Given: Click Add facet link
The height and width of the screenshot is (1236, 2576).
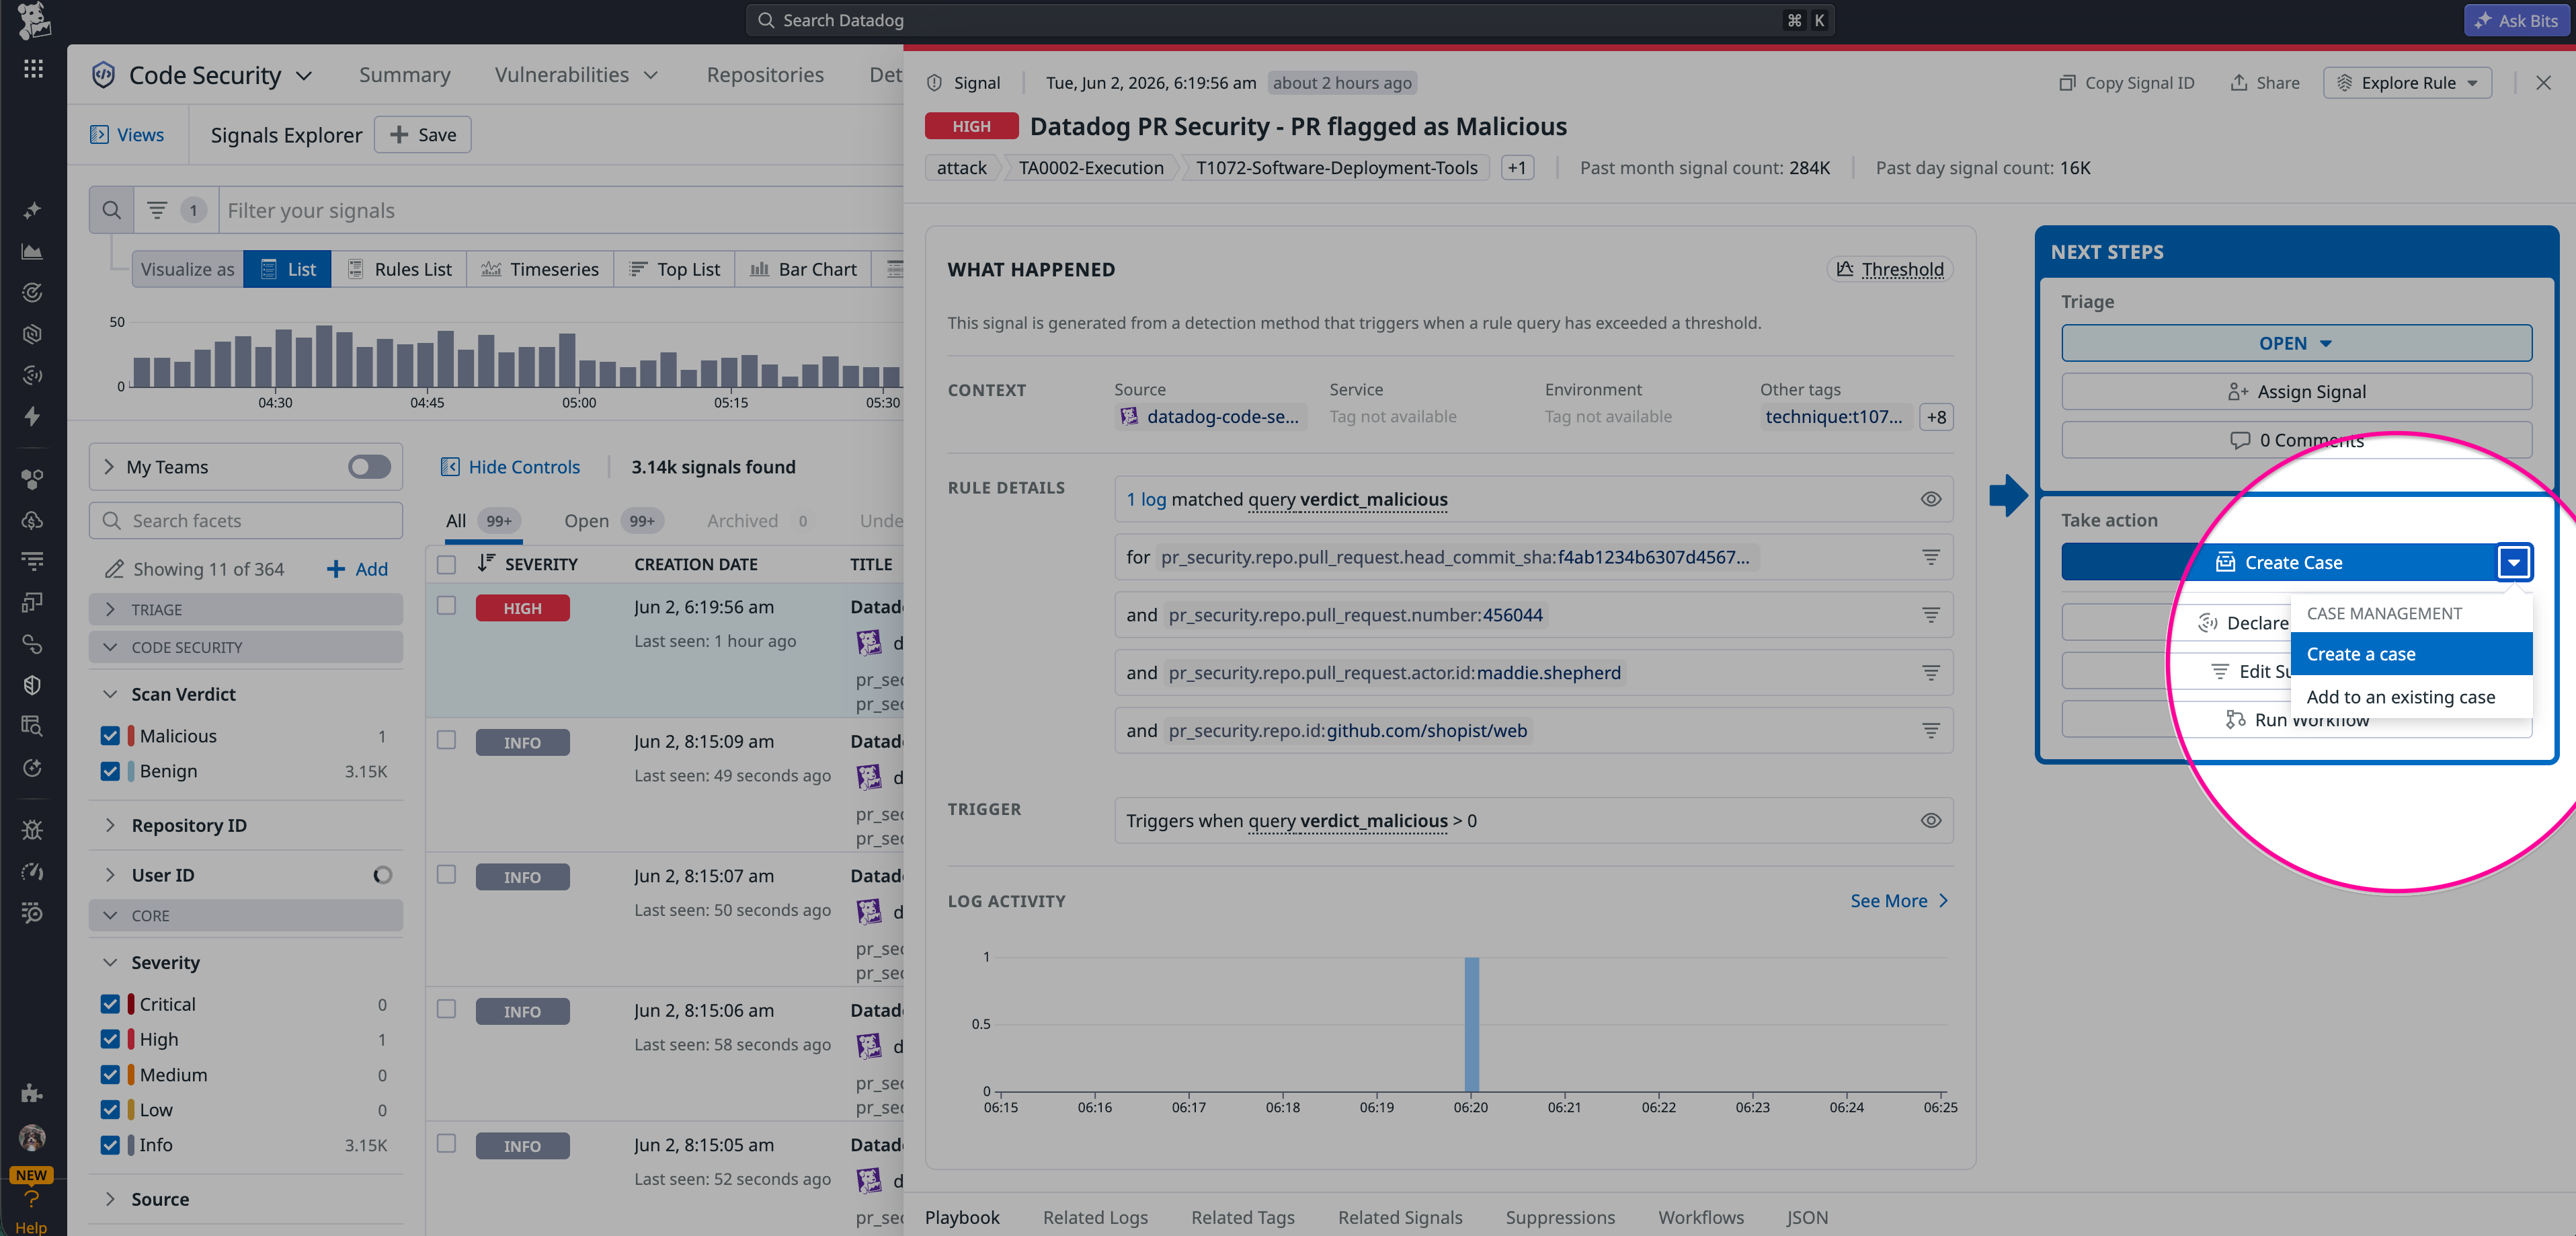Looking at the screenshot, I should click(x=357, y=569).
